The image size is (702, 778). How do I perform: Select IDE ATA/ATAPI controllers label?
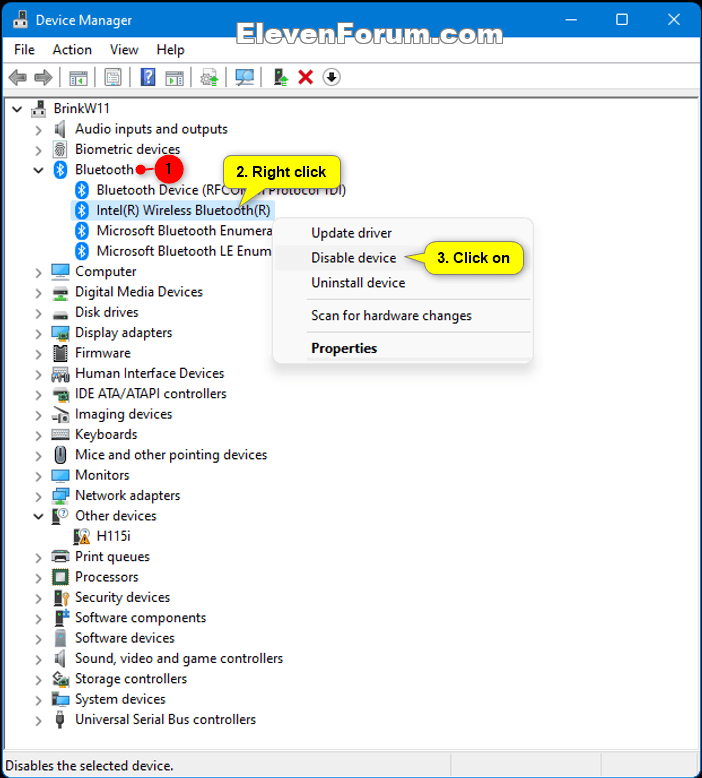pyautogui.click(x=150, y=393)
